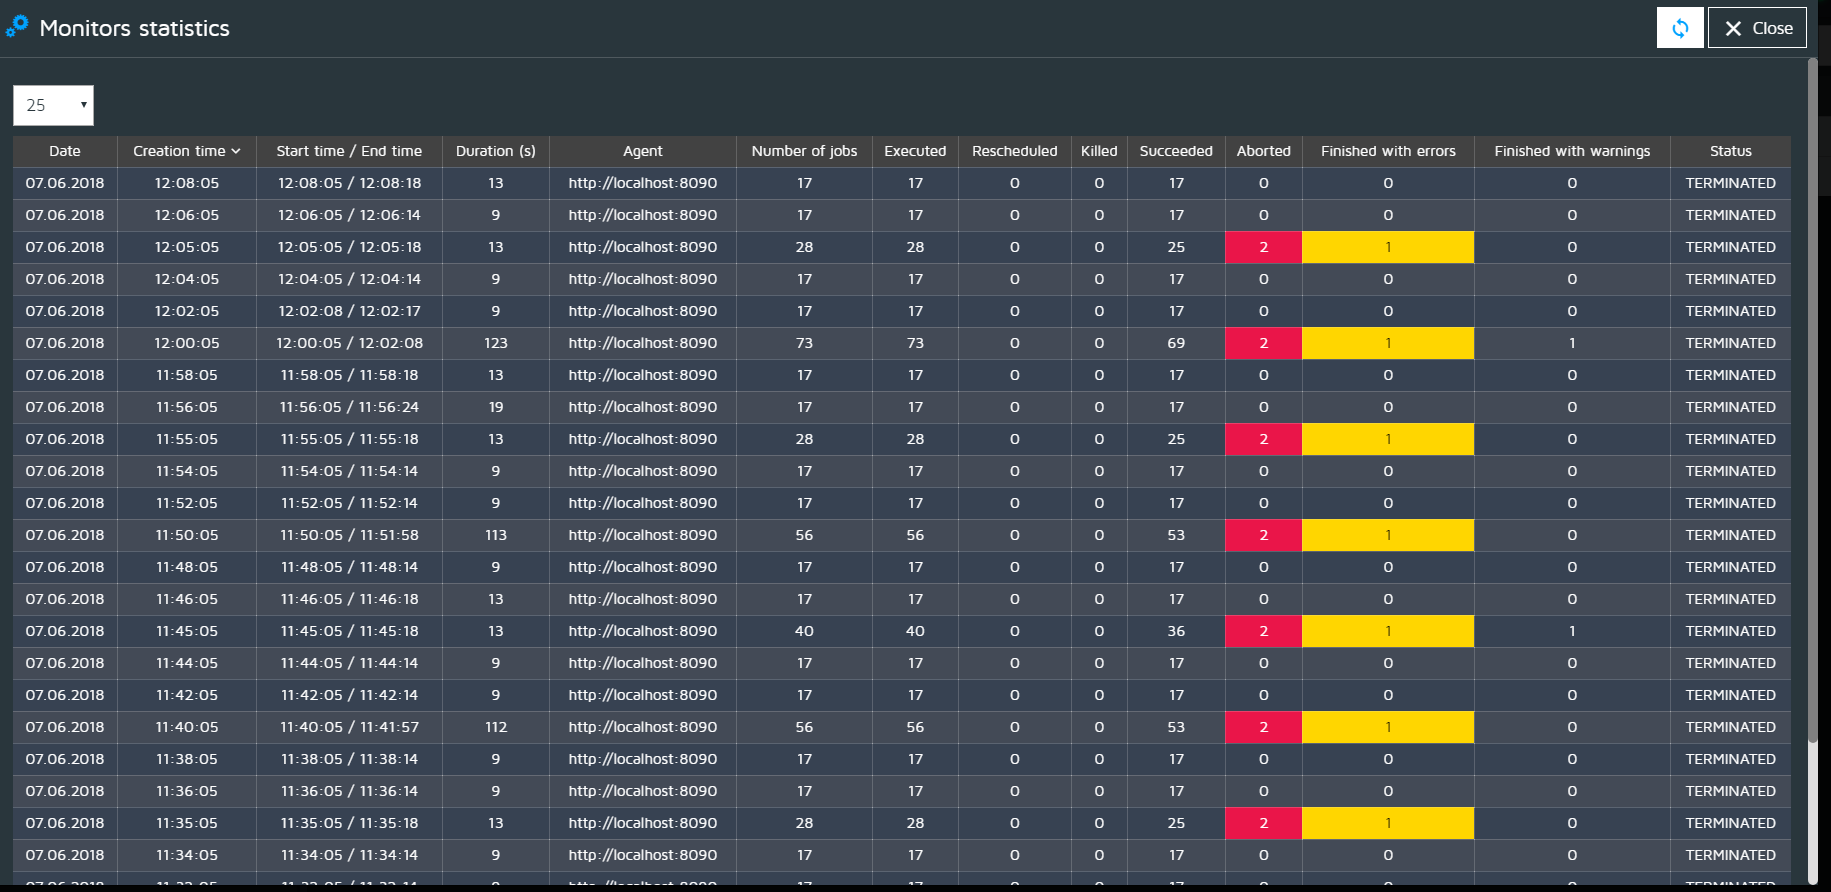The image size is (1831, 892).
Task: Click the Number of jobs header
Action: (804, 151)
